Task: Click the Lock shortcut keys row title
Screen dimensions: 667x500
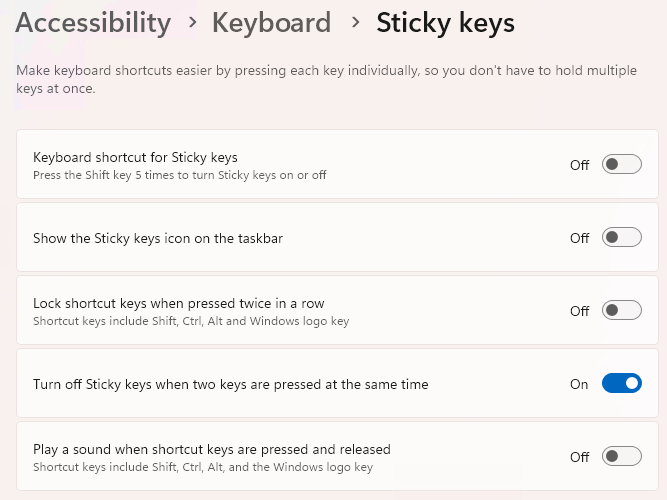Action: point(178,303)
